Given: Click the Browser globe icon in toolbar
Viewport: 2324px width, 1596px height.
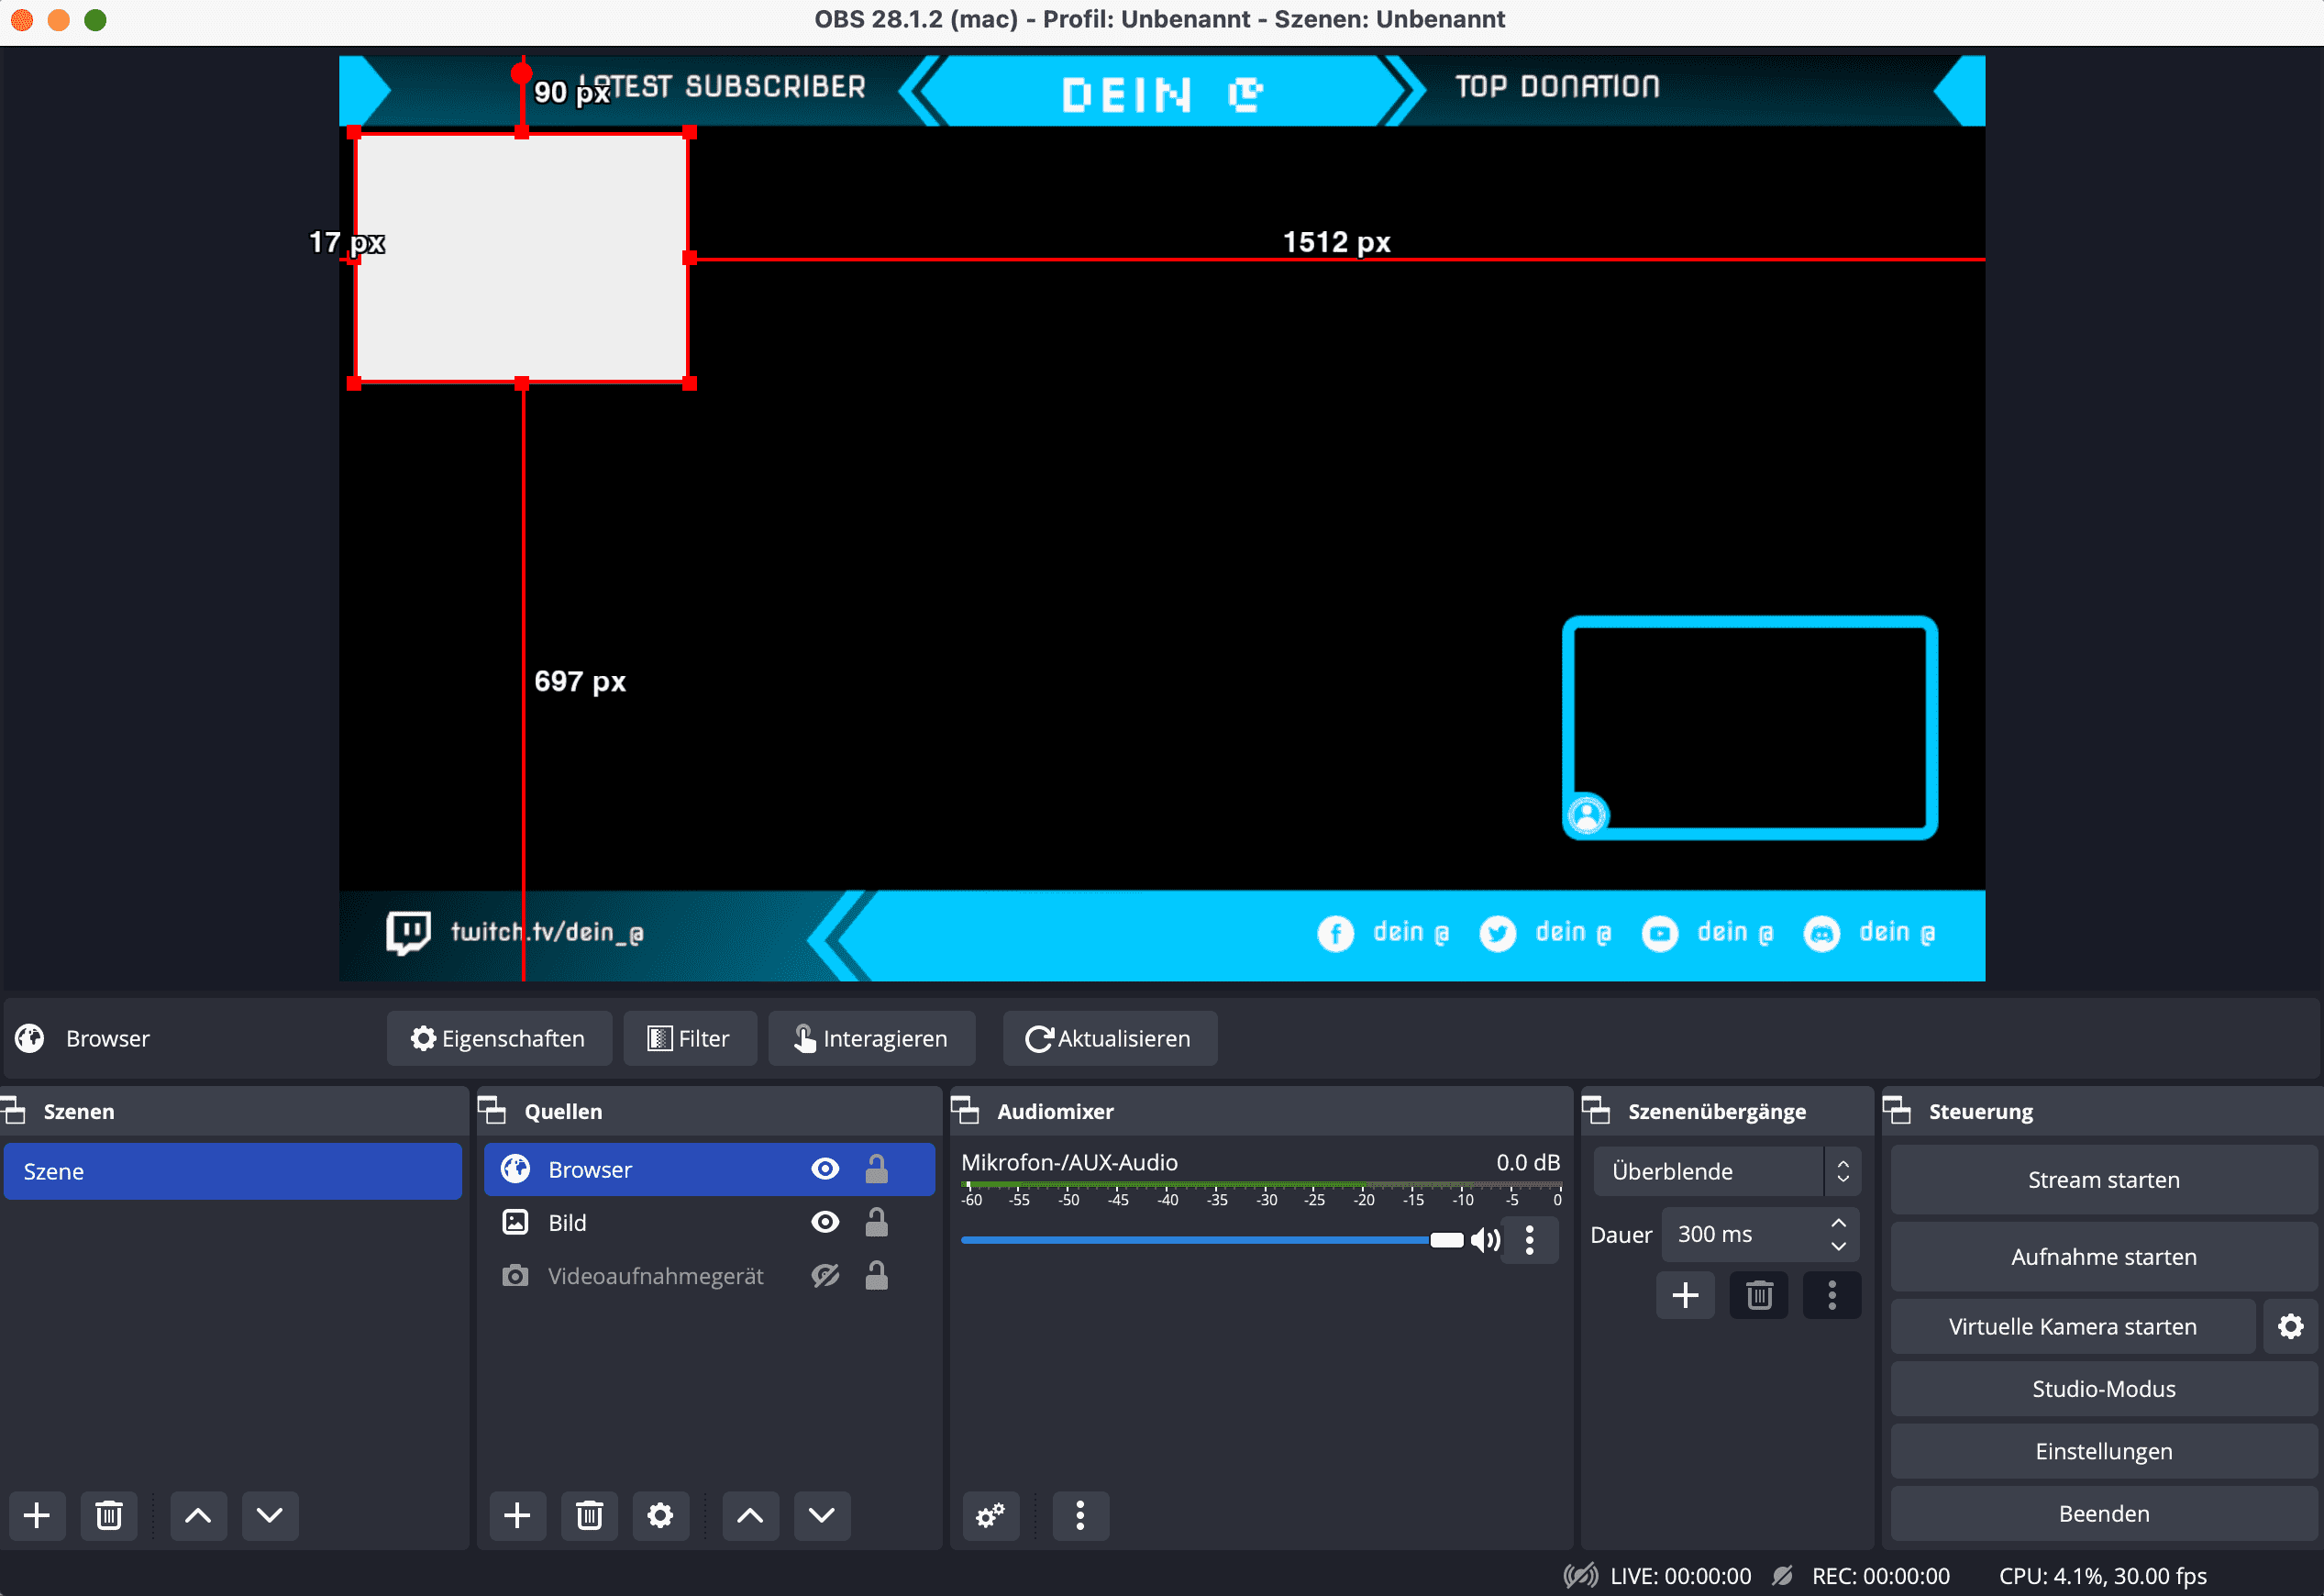Looking at the screenshot, I should 30,1038.
